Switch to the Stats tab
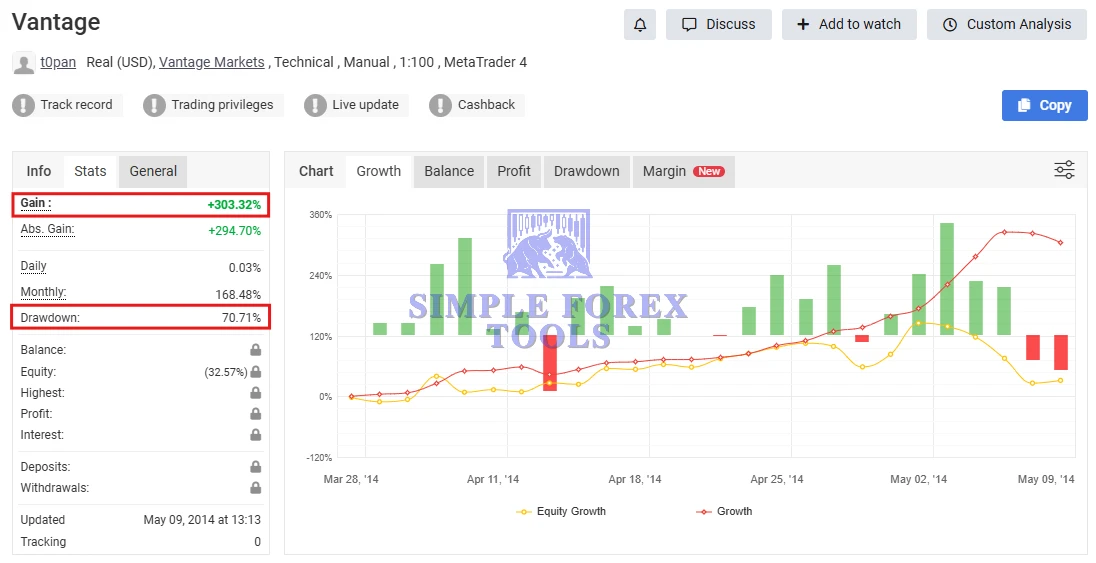The width and height of the screenshot is (1096, 563). pyautogui.click(x=90, y=171)
